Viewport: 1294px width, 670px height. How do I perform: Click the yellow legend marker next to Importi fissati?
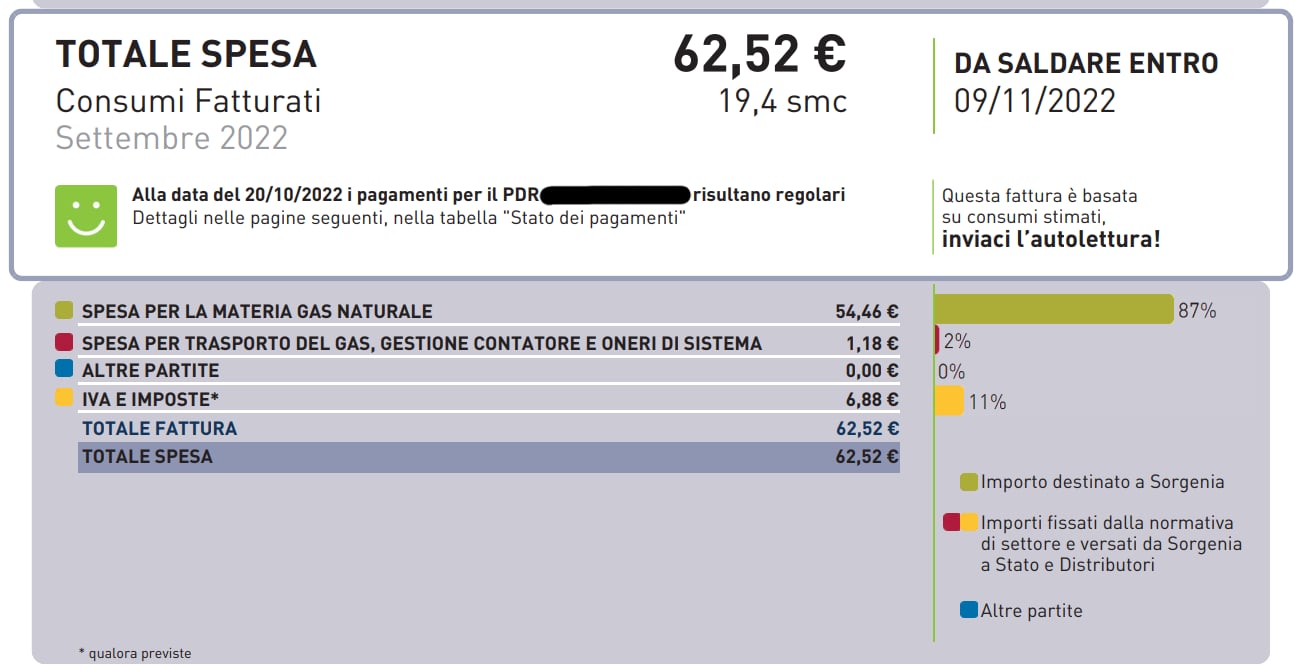coord(969,522)
